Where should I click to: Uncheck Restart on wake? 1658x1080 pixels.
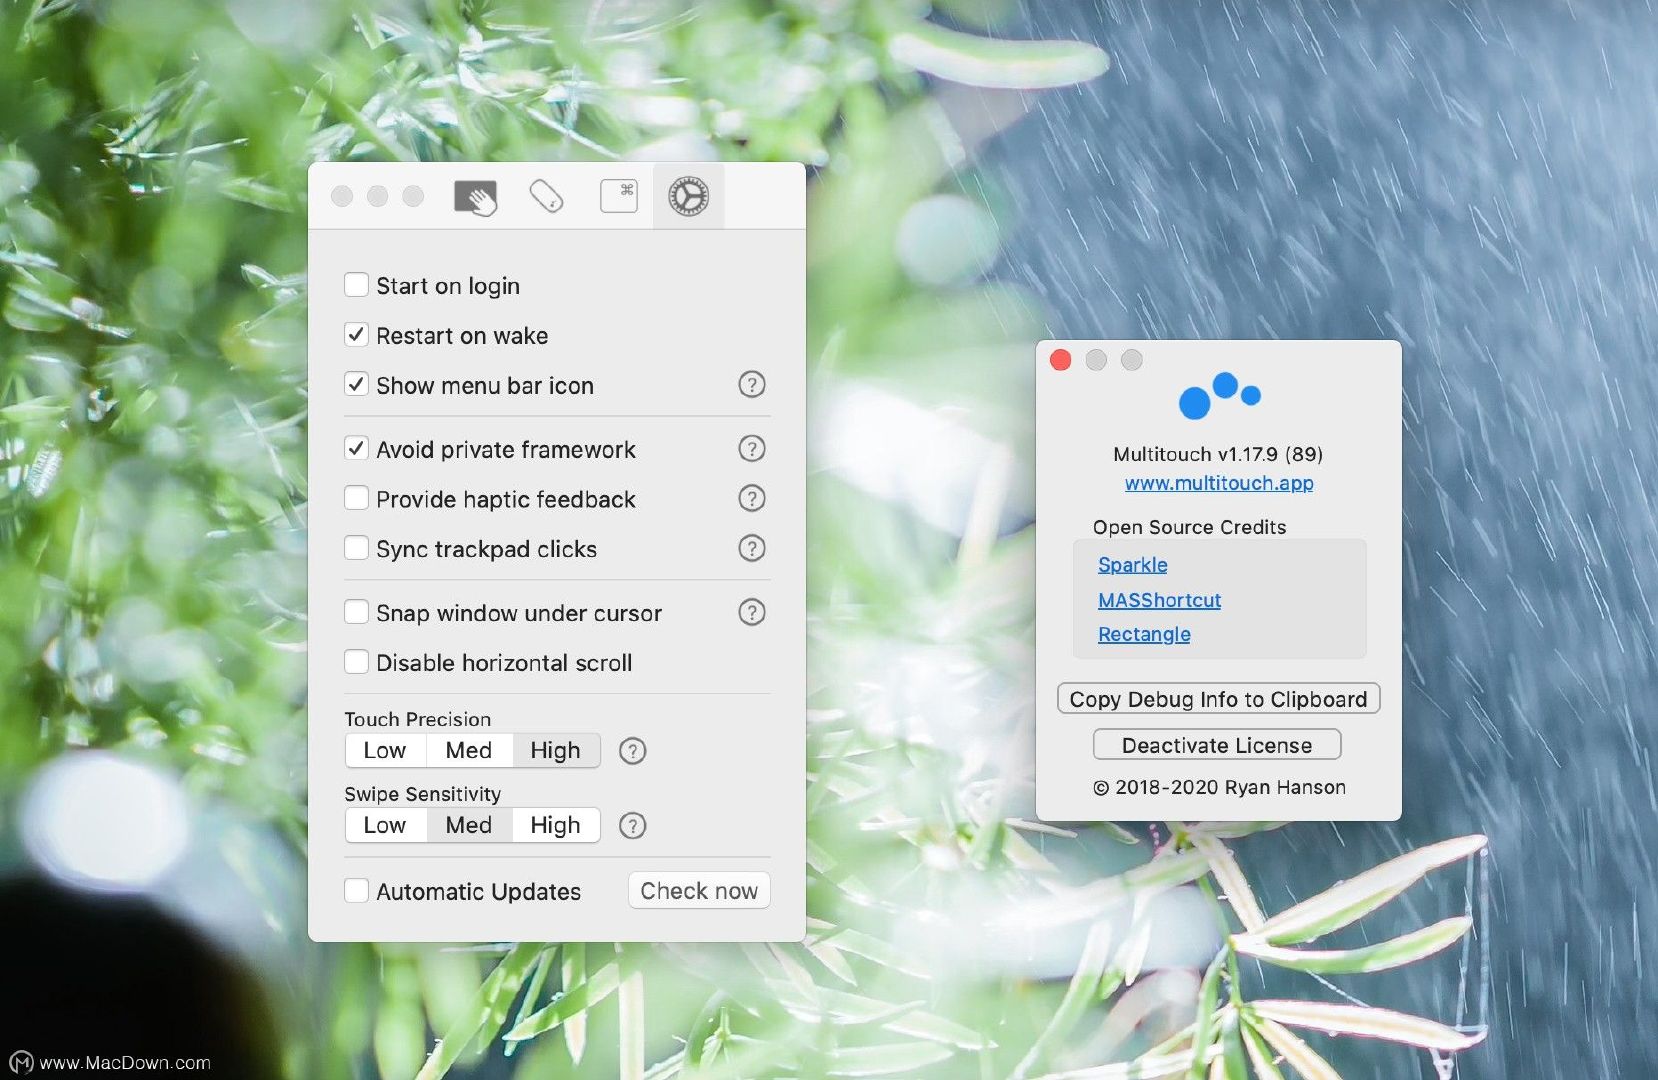click(356, 335)
